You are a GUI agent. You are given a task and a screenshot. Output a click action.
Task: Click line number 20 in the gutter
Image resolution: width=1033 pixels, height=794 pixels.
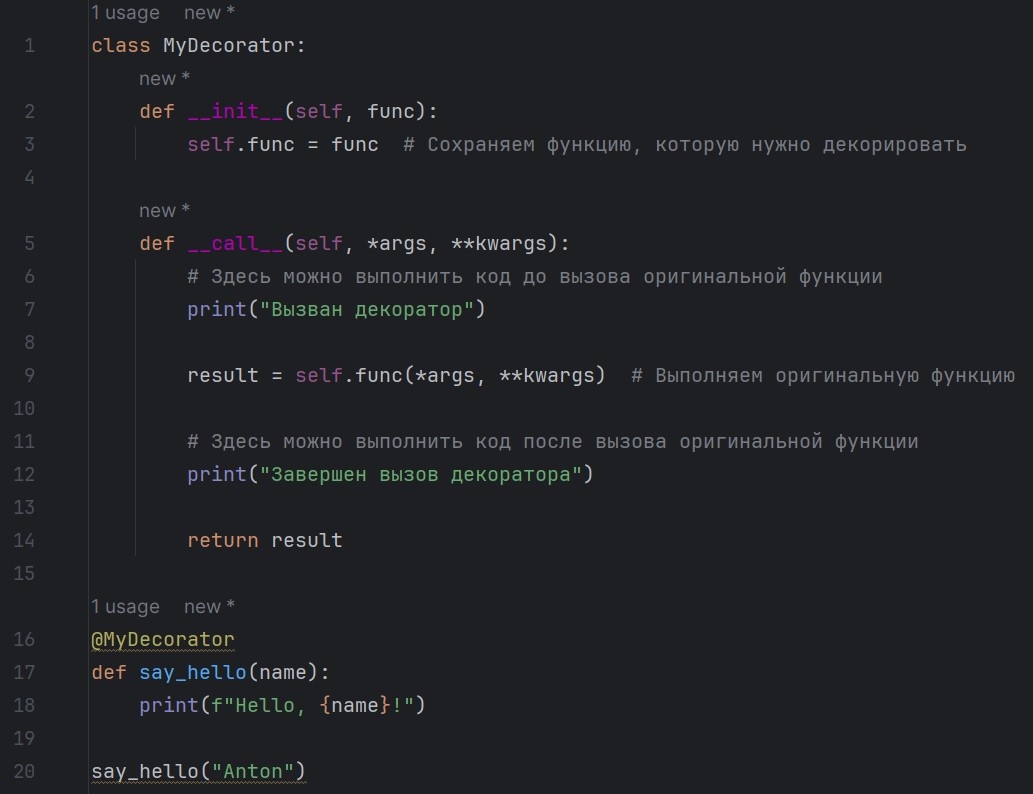[x=24, y=771]
